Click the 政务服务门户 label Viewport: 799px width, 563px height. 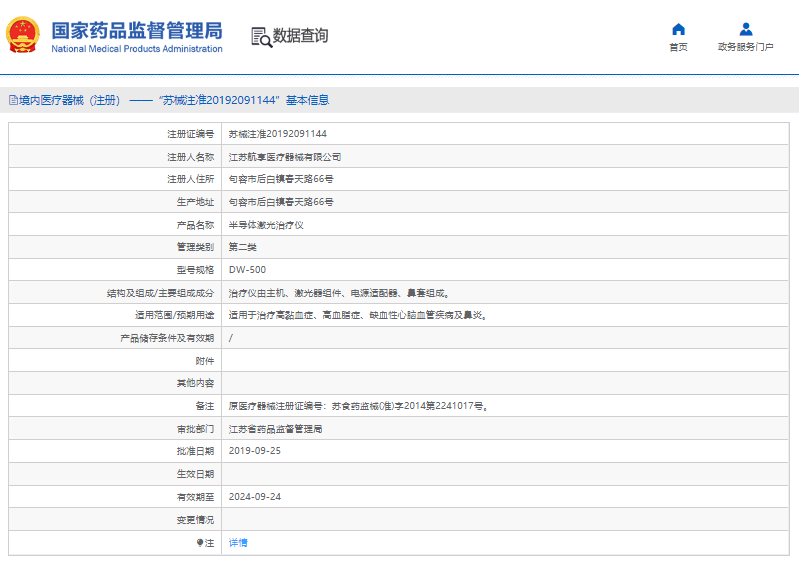click(x=745, y=47)
